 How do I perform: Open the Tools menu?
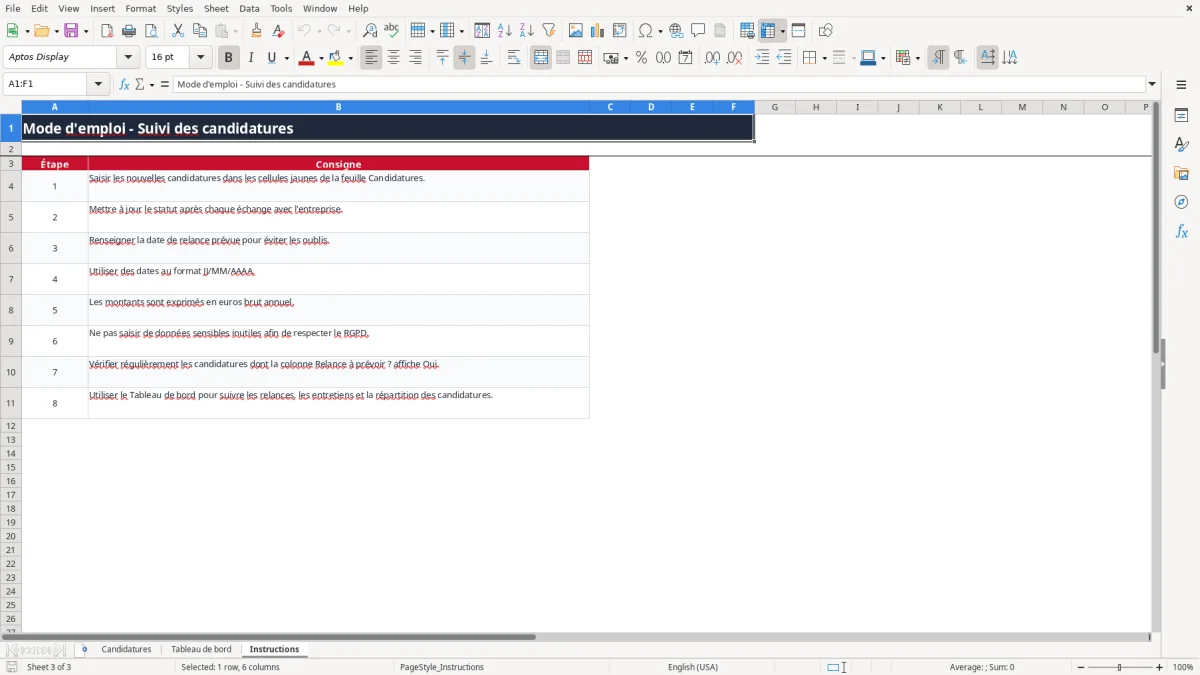(x=281, y=8)
